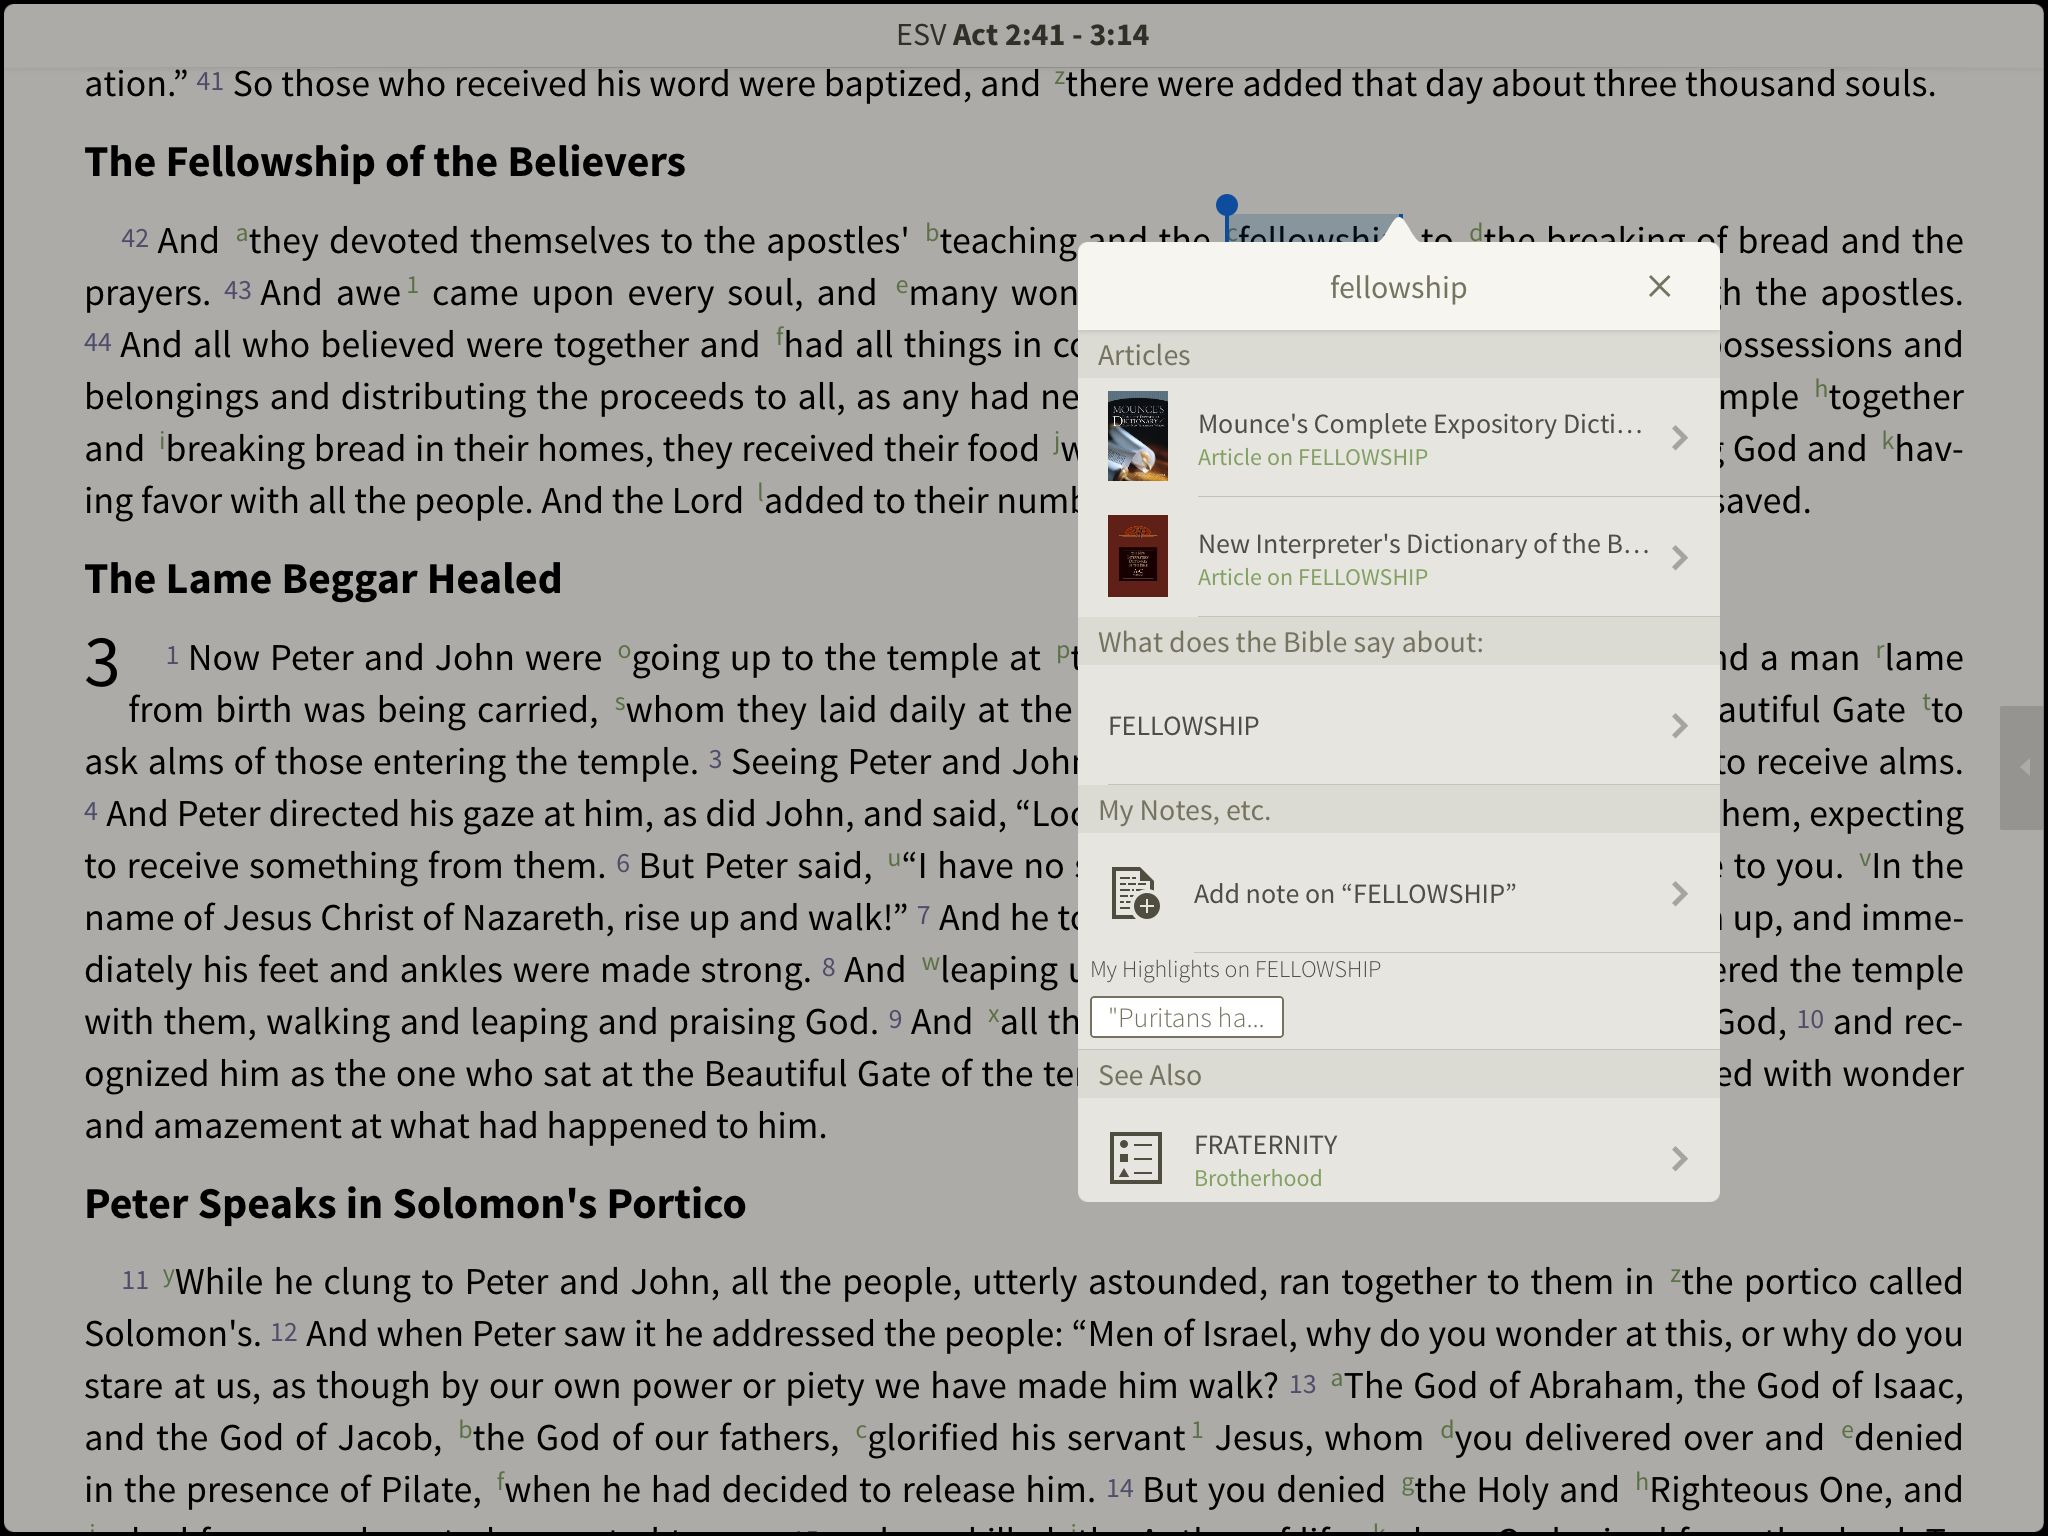Tap heading Peter Speaks in Solomon's Portico
Image resolution: width=2048 pixels, height=1536 pixels.
(415, 1204)
